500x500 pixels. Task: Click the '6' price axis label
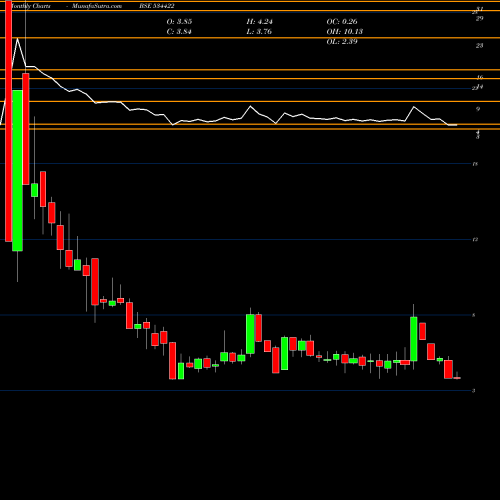click(x=474, y=315)
